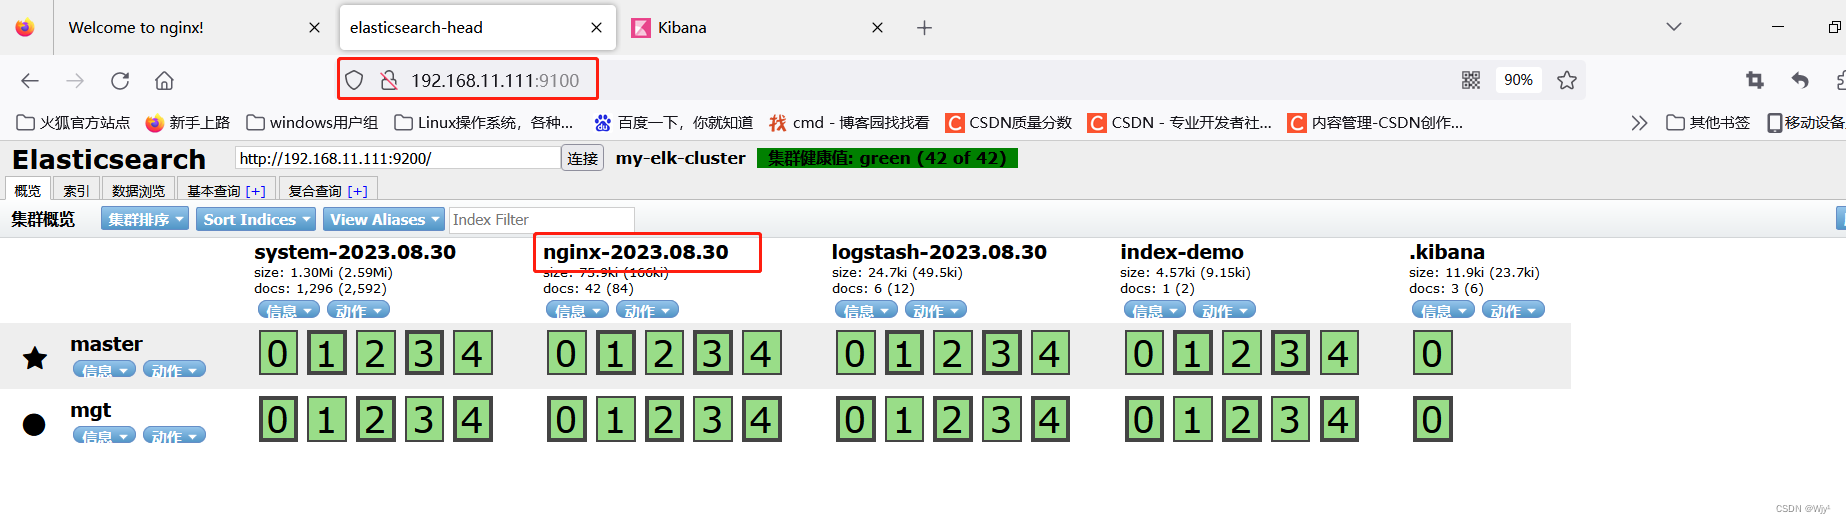Click the screenshot crop icon in toolbar
This screenshot has width=1846, height=523.
coord(1755,80)
